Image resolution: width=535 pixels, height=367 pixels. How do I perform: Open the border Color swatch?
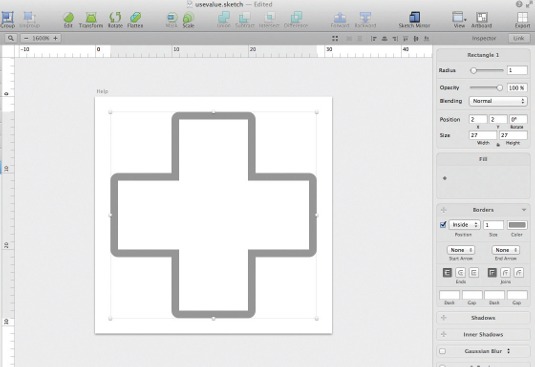point(517,225)
